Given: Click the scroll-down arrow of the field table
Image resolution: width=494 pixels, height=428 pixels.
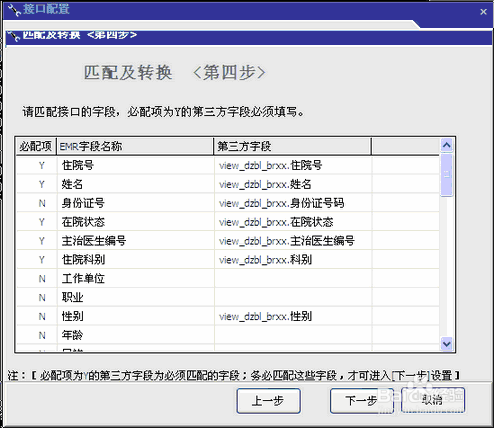Looking at the screenshot, I should click(446, 343).
